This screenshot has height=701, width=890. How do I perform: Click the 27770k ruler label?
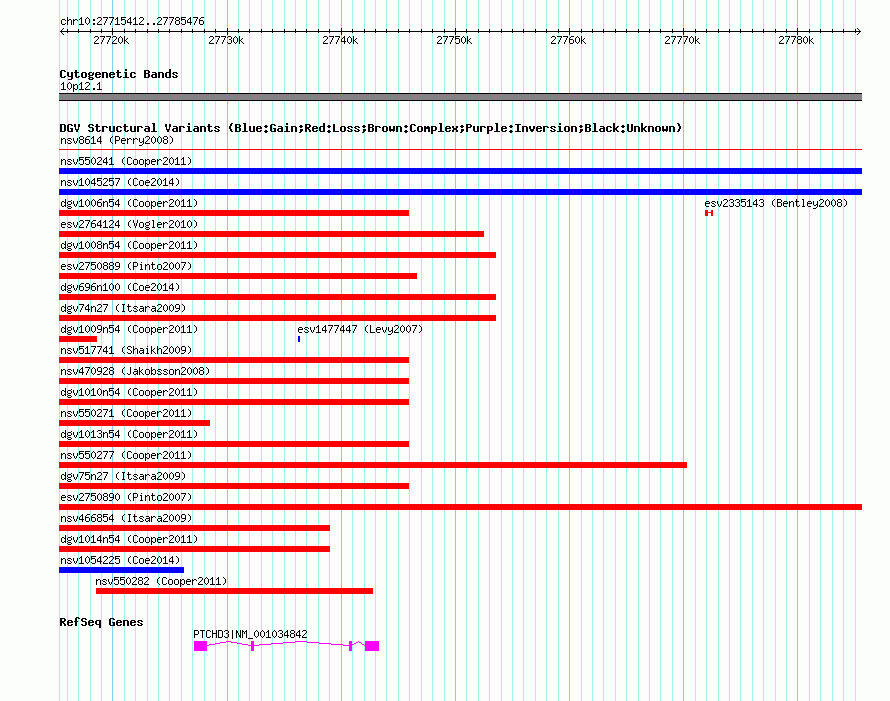682,40
